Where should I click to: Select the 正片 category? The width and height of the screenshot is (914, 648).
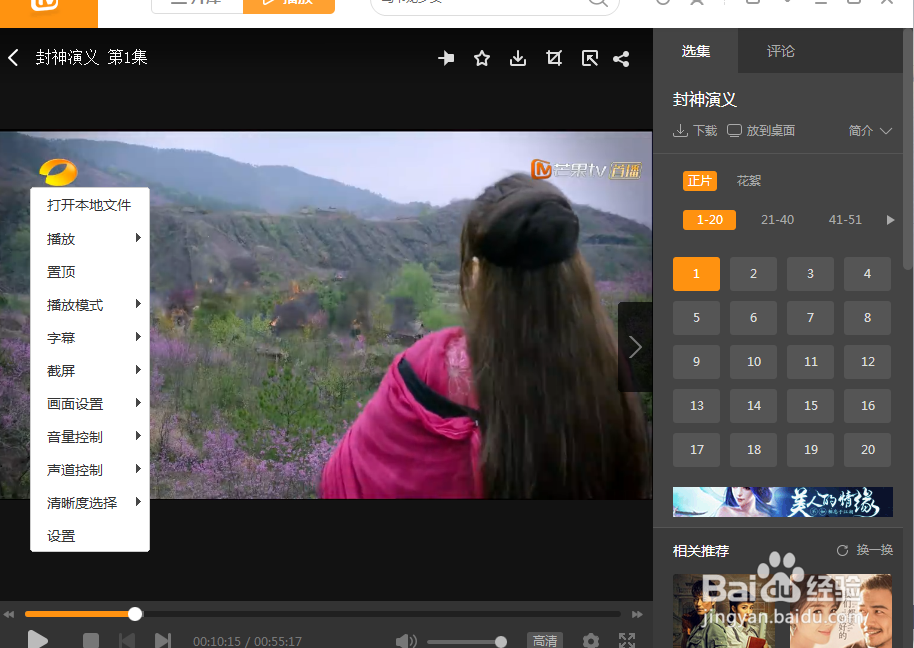[699, 181]
